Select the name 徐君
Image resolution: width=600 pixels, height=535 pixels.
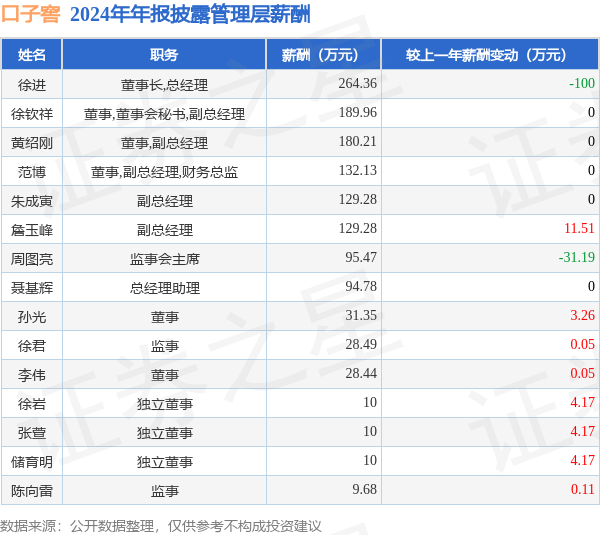pyautogui.click(x=32, y=346)
